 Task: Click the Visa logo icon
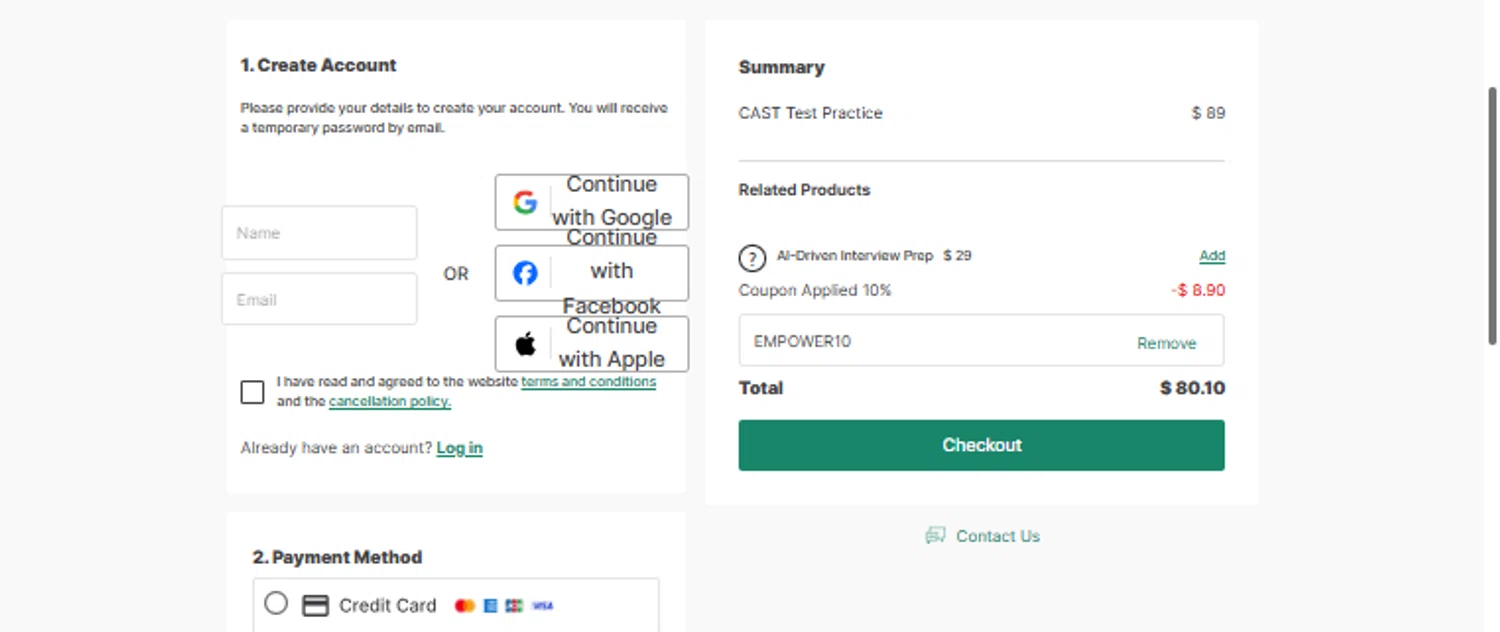[542, 605]
